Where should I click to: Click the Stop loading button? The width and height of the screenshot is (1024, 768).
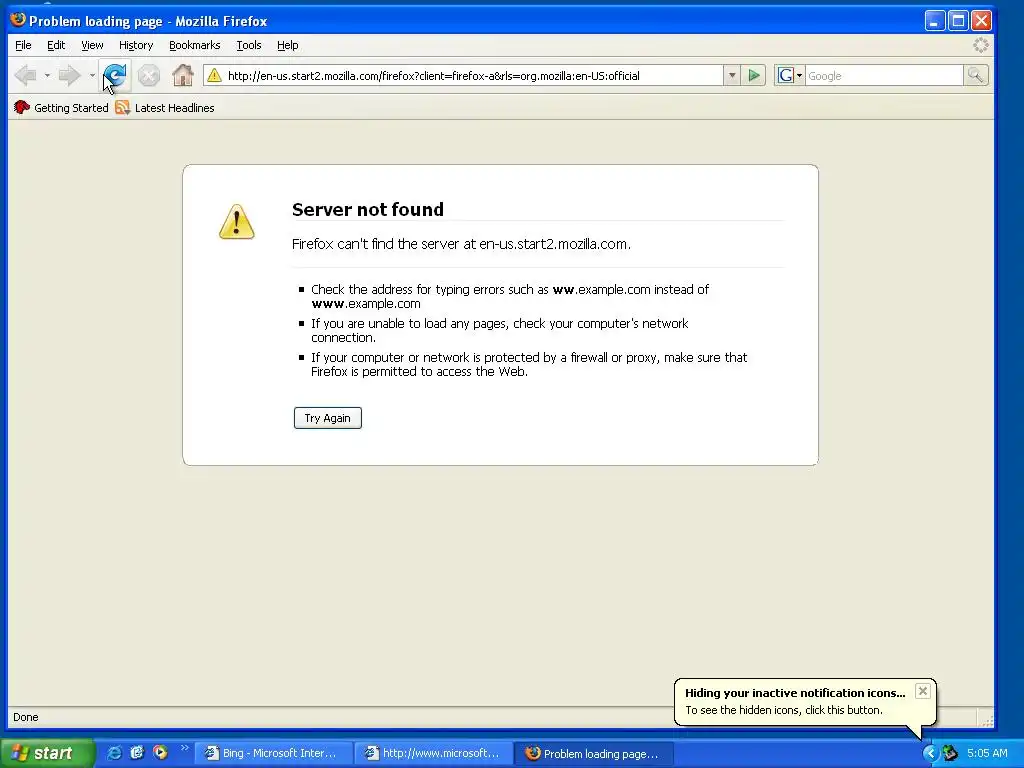pos(149,76)
